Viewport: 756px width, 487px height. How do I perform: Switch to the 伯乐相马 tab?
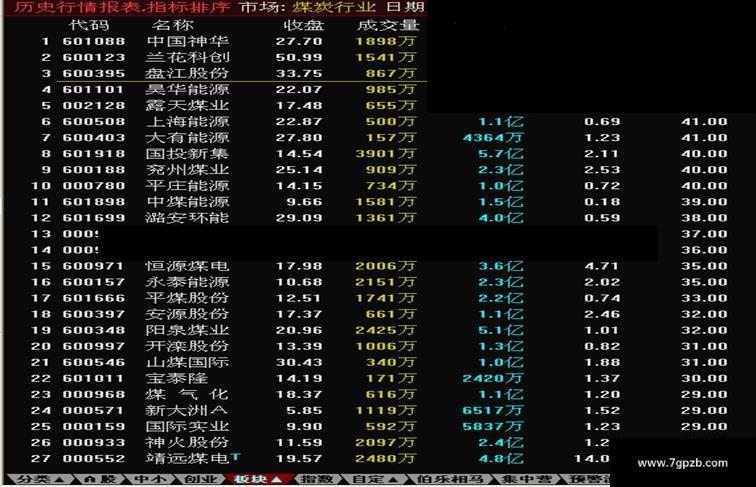pos(449,479)
